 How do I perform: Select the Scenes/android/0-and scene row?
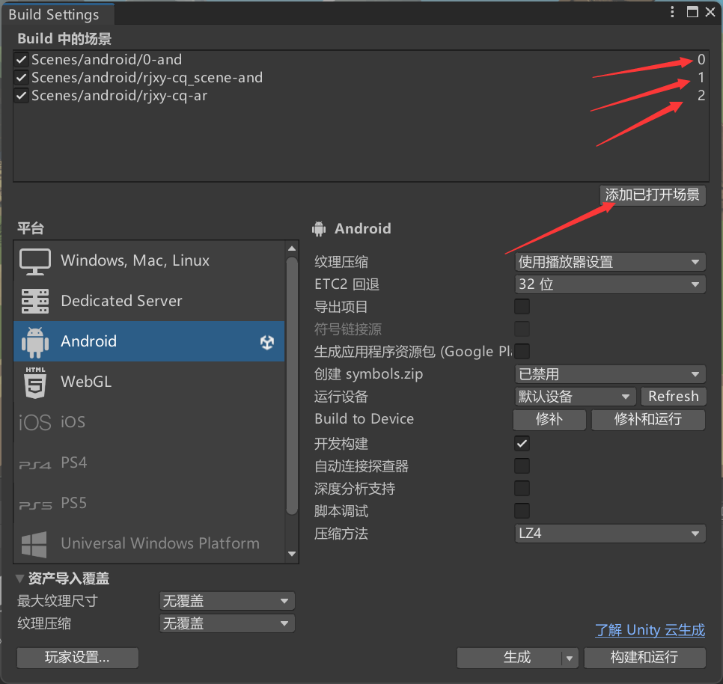tap(361, 59)
